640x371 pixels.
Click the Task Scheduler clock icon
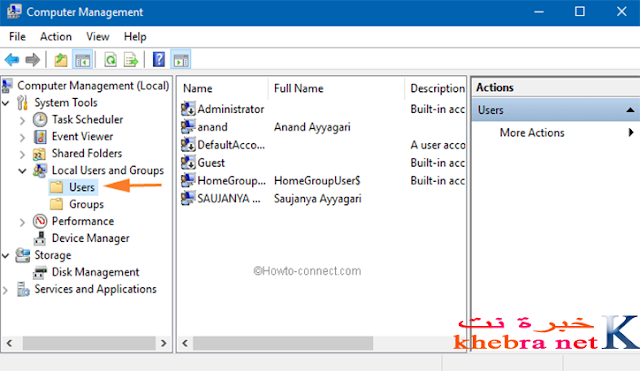coord(40,120)
